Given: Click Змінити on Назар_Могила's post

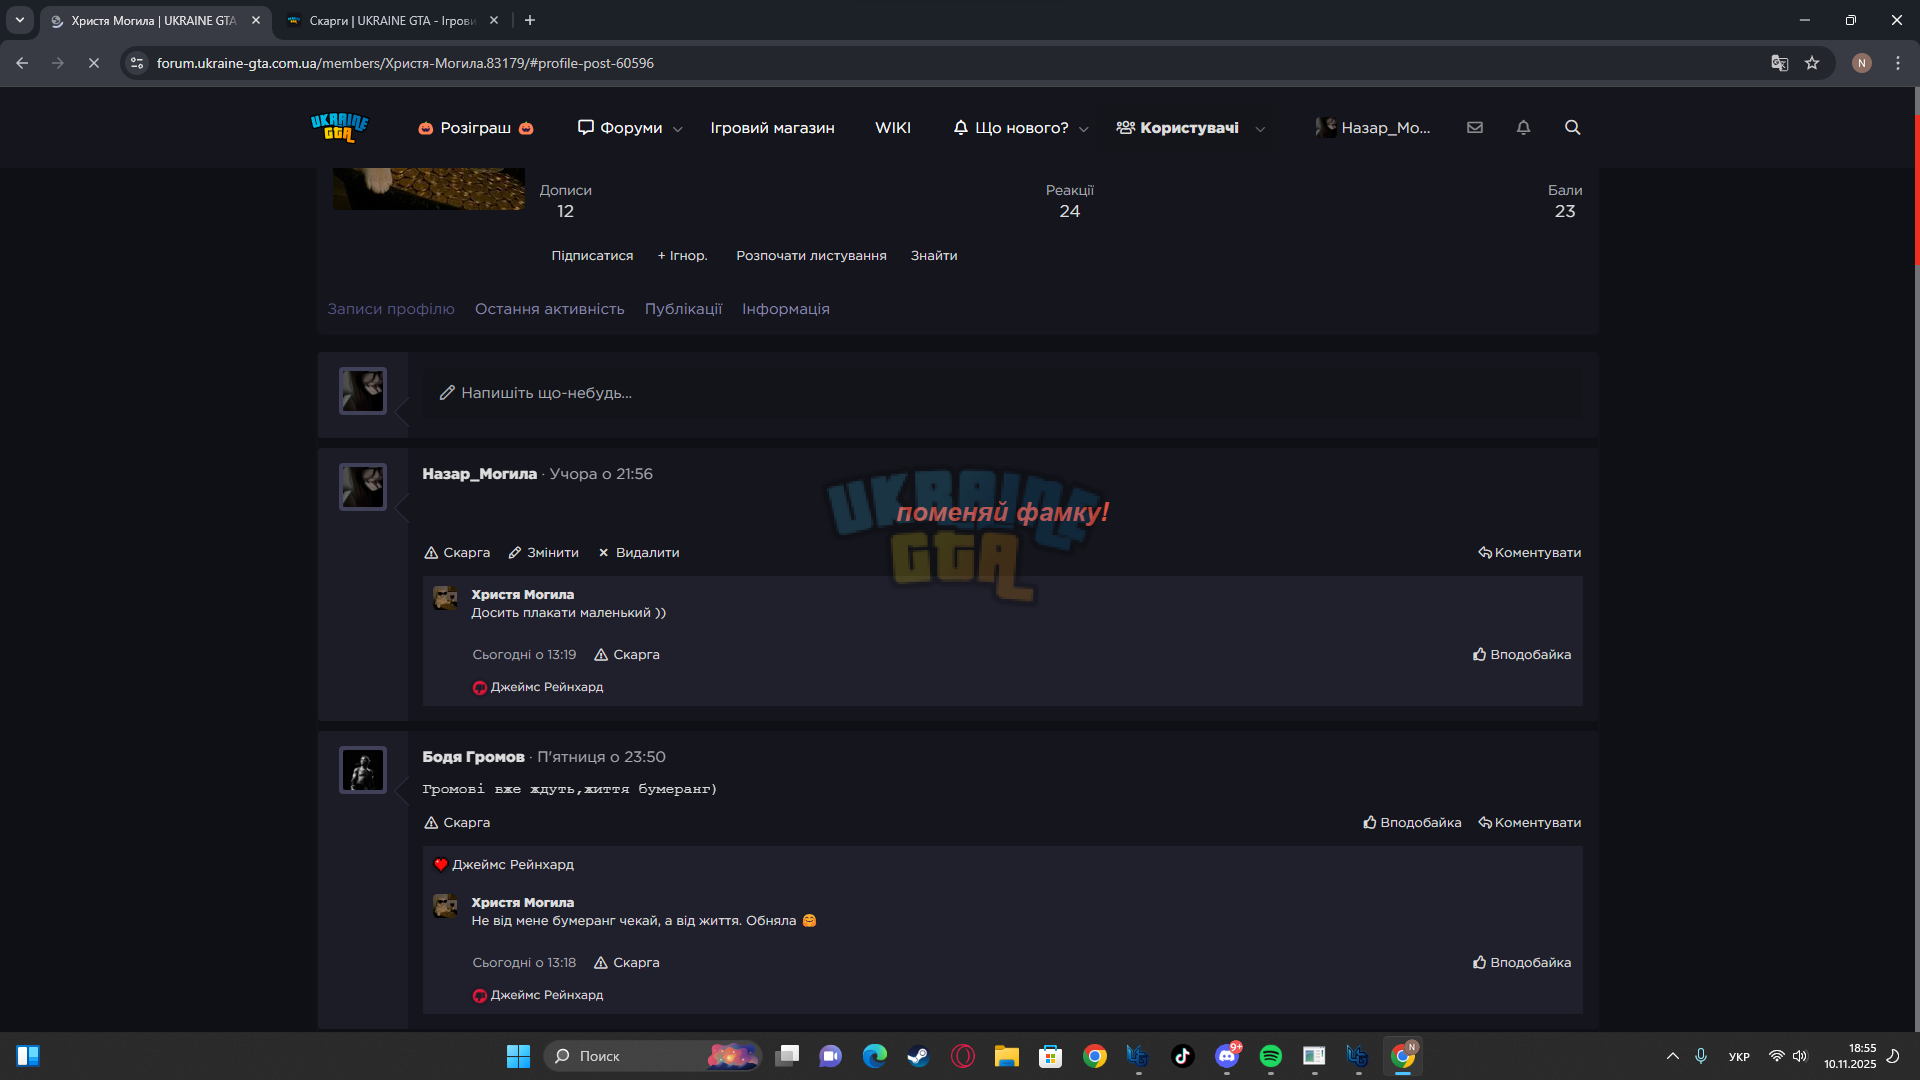Looking at the screenshot, I should tap(543, 553).
